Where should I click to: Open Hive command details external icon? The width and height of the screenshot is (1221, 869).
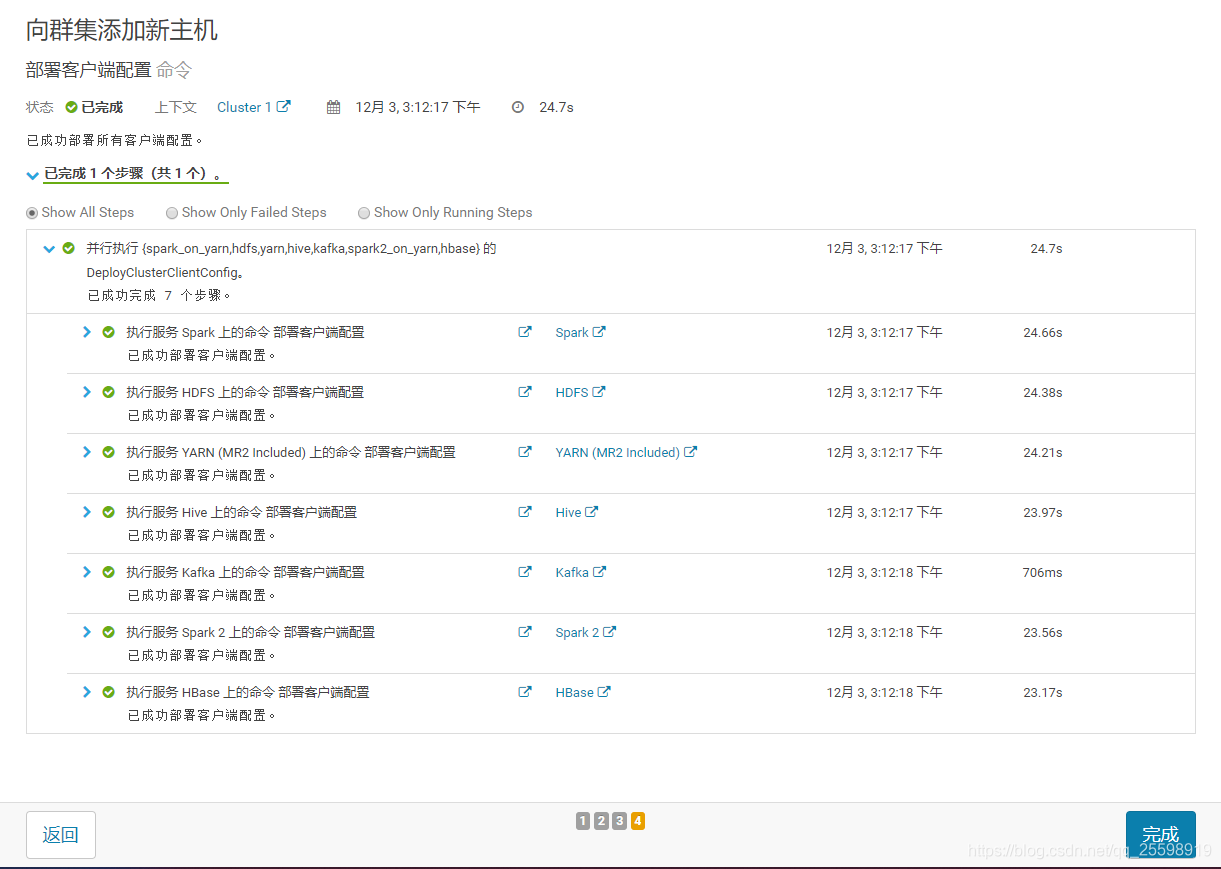tap(525, 512)
